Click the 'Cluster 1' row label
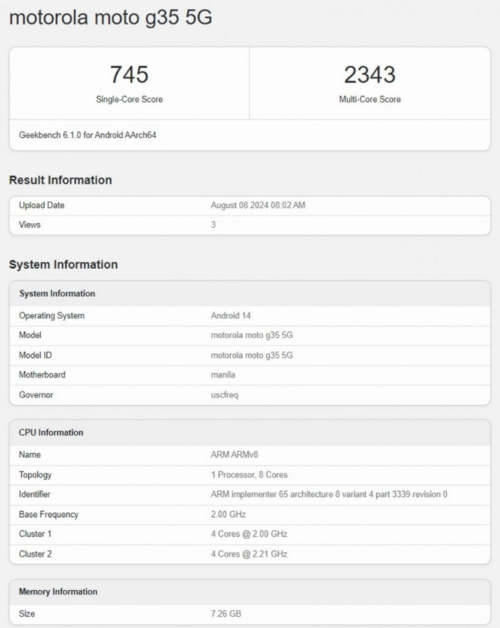Viewport: 500px width, 628px height. (35, 534)
